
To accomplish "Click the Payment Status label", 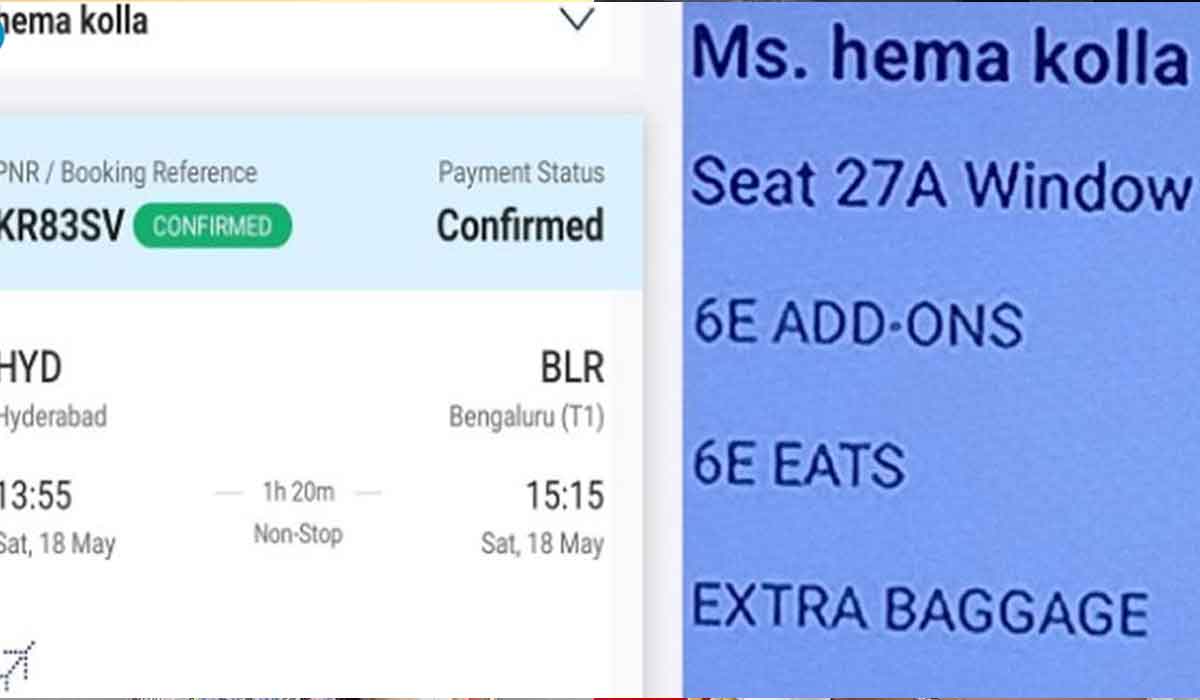I will click(x=521, y=173).
